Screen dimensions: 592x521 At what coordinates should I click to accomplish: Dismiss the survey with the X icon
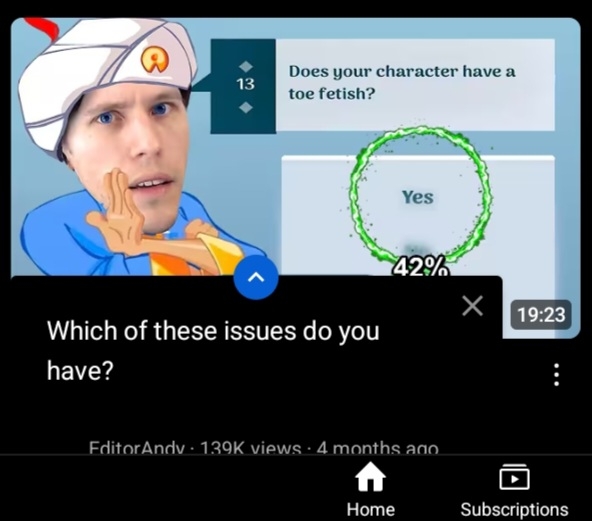(x=472, y=305)
